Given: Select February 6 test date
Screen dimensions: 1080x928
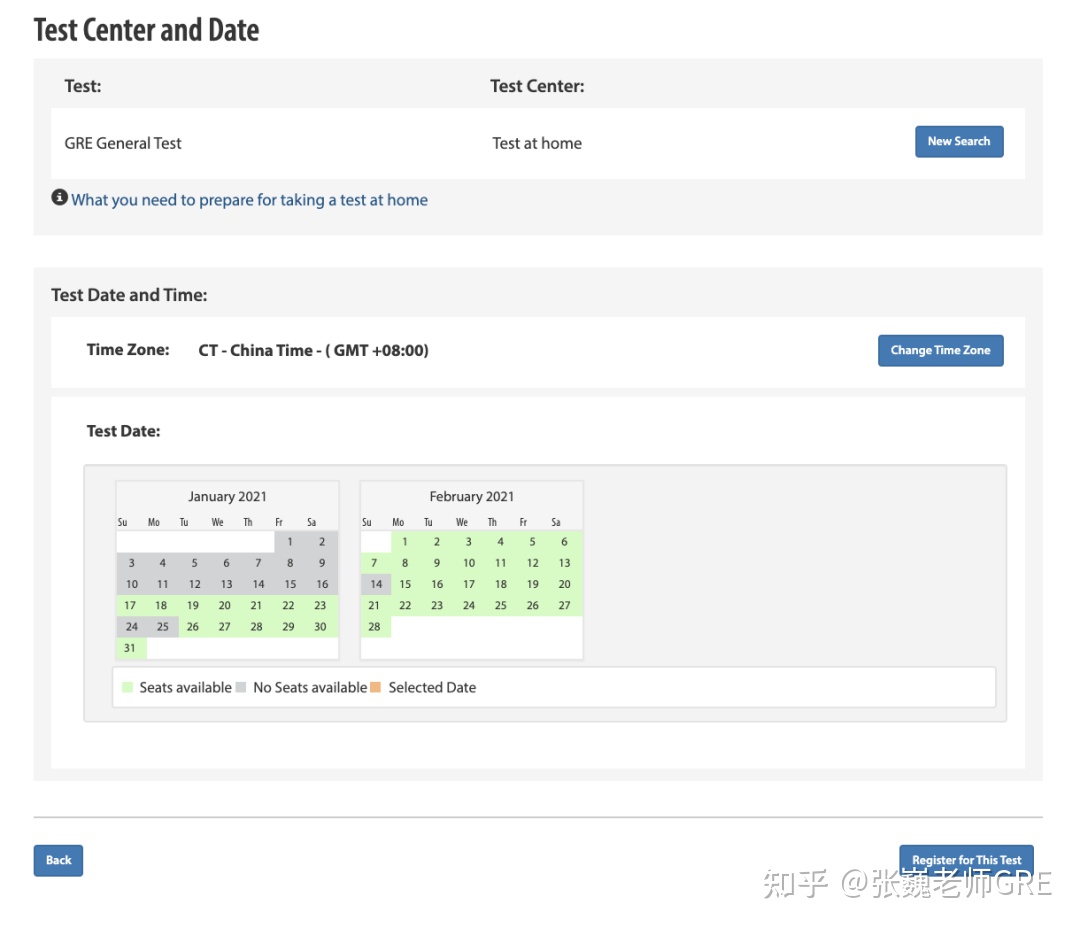Looking at the screenshot, I should pyautogui.click(x=565, y=542).
